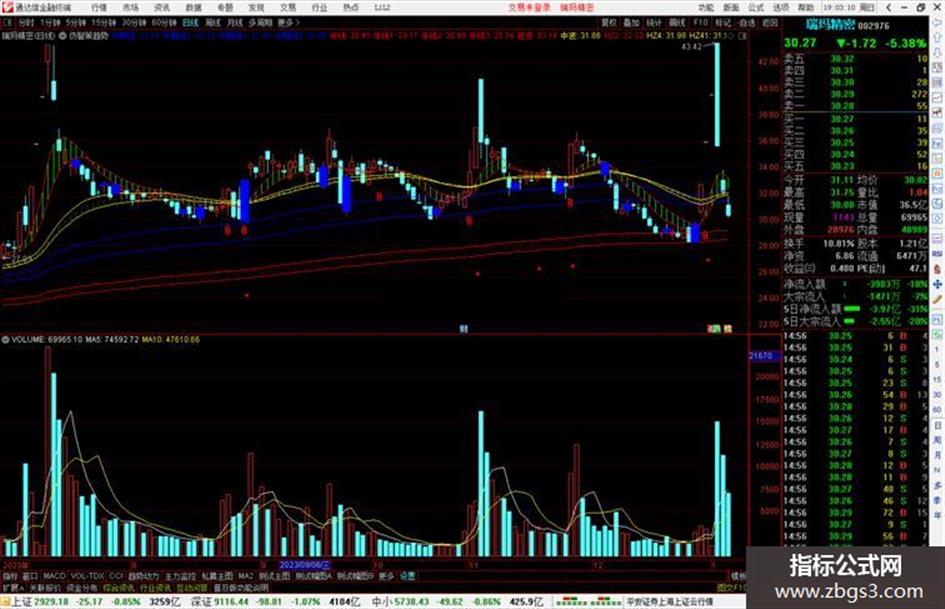Screen dimensions: 945x609
Task: Open the 多周期 multi-period view
Action: pos(260,23)
